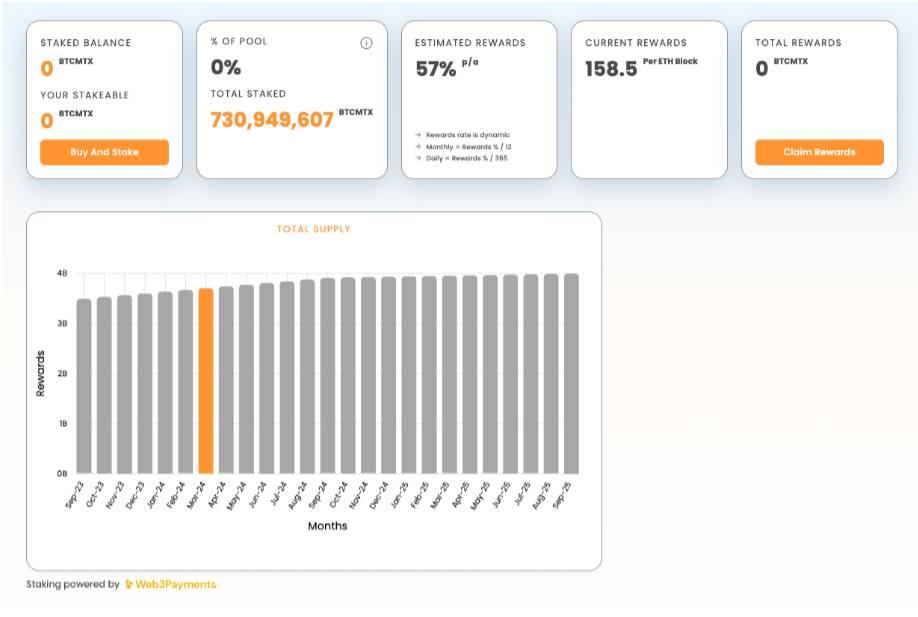Screen dimensions: 918x617
Task: Click the Daily rewards arrow bullet
Action: tap(418, 158)
